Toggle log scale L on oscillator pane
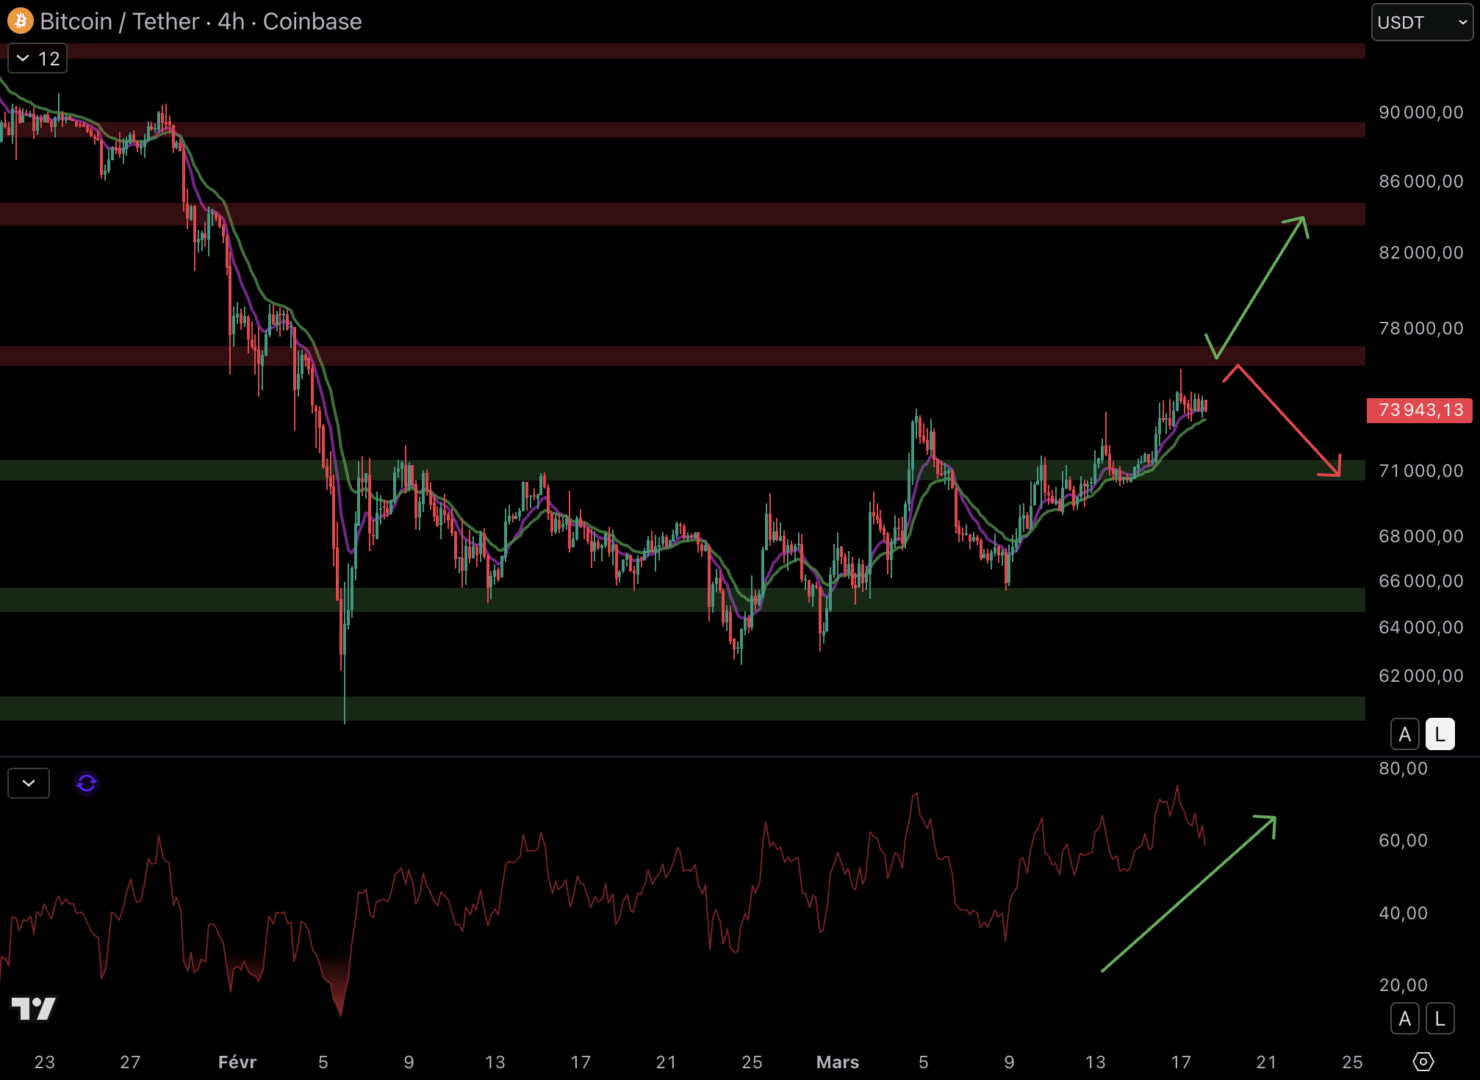This screenshot has height=1080, width=1480. 1439,1018
